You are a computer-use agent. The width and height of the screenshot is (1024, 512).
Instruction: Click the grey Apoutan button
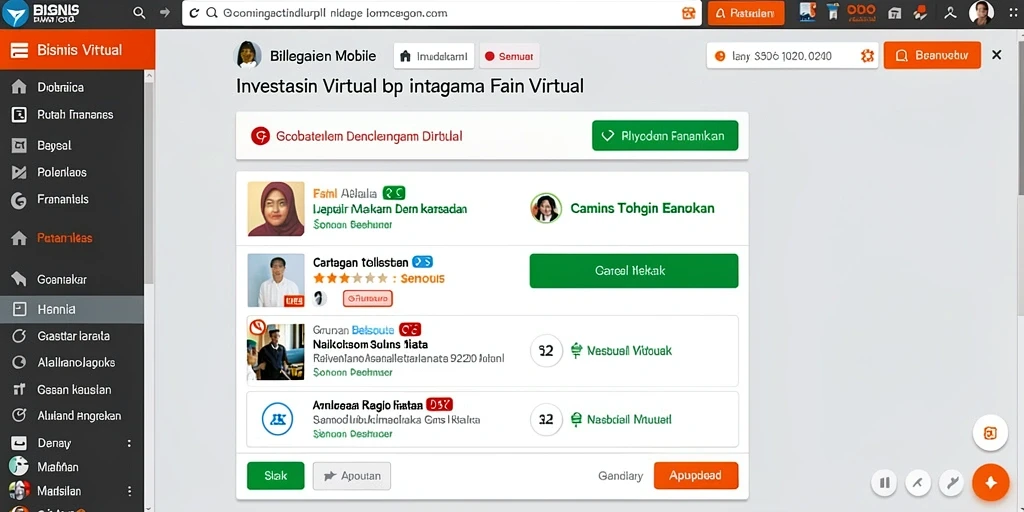(352, 476)
